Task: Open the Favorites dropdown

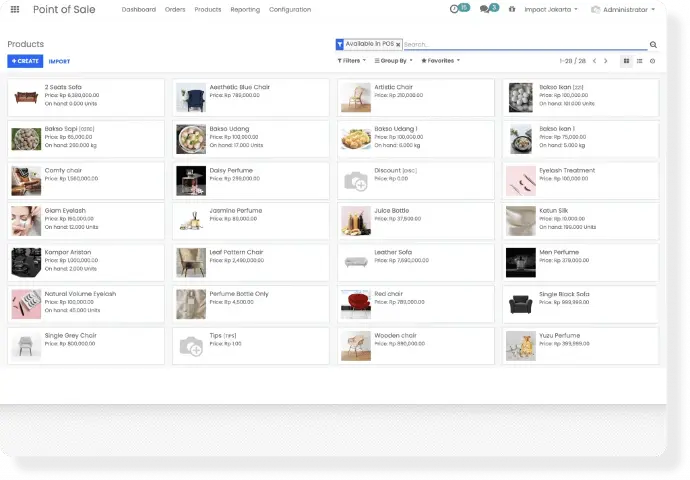Action: (x=440, y=61)
